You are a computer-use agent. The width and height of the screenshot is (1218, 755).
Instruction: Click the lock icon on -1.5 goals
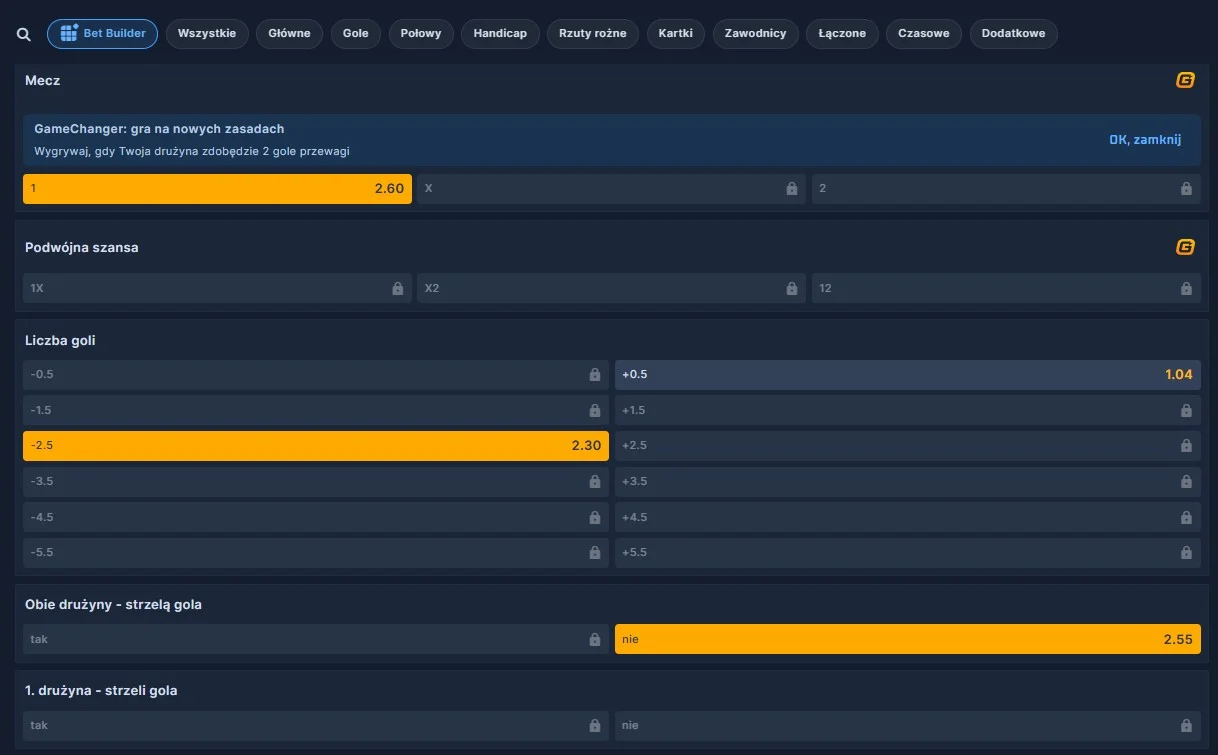(594, 410)
